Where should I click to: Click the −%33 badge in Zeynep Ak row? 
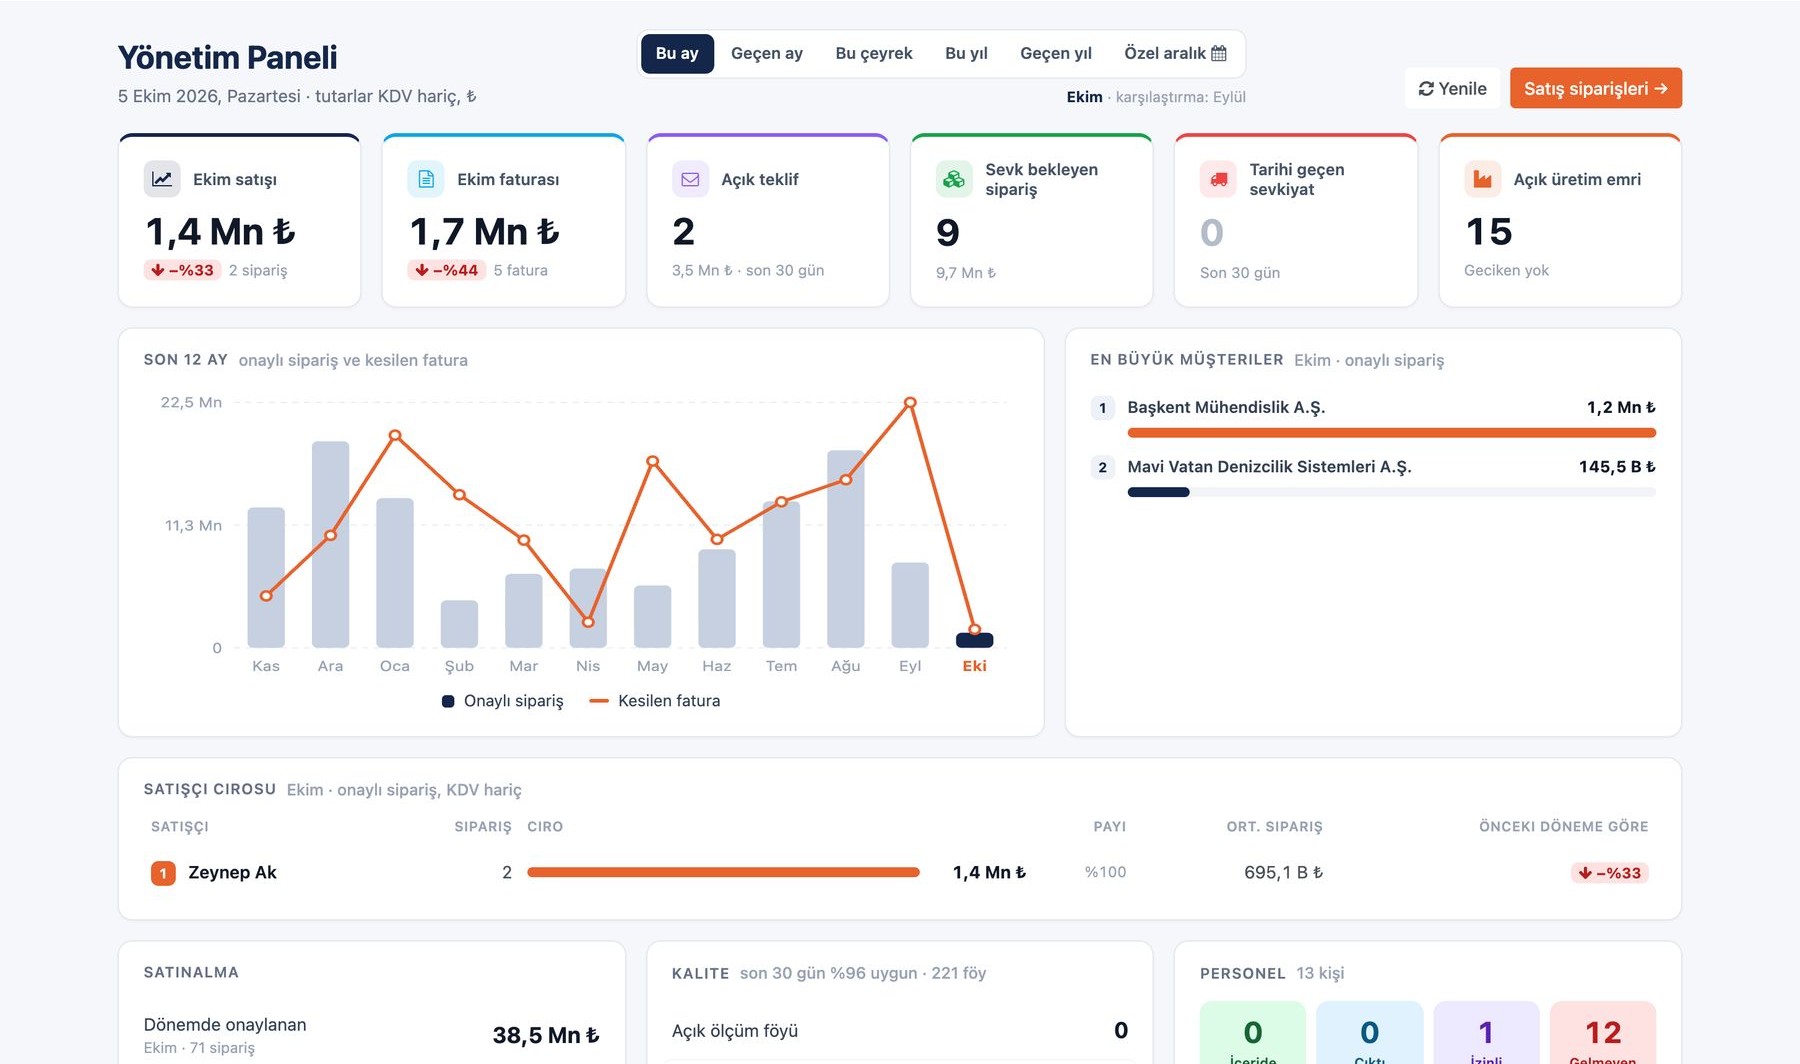click(x=1610, y=873)
